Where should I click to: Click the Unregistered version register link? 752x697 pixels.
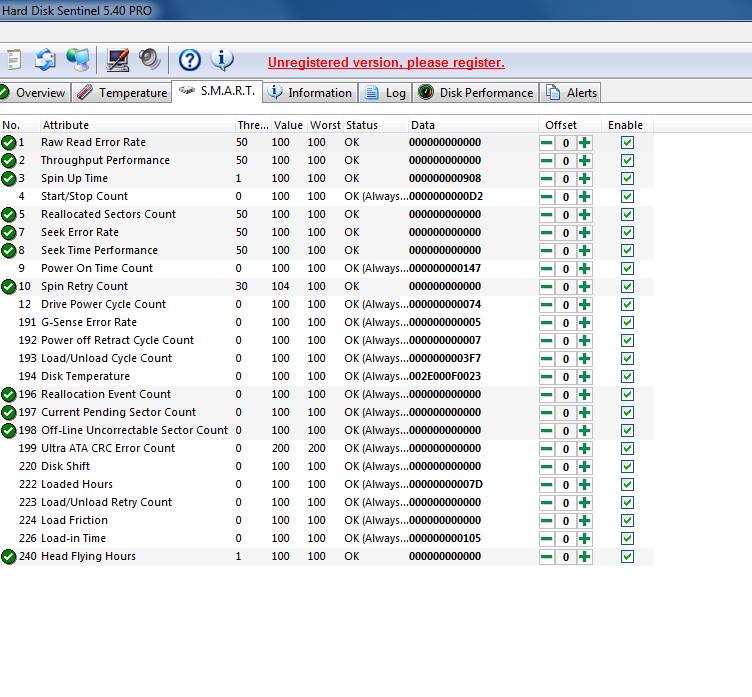pos(386,62)
